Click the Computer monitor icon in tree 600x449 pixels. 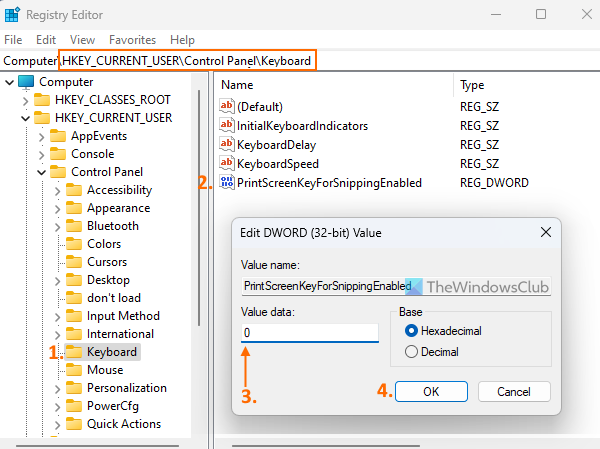tap(26, 82)
